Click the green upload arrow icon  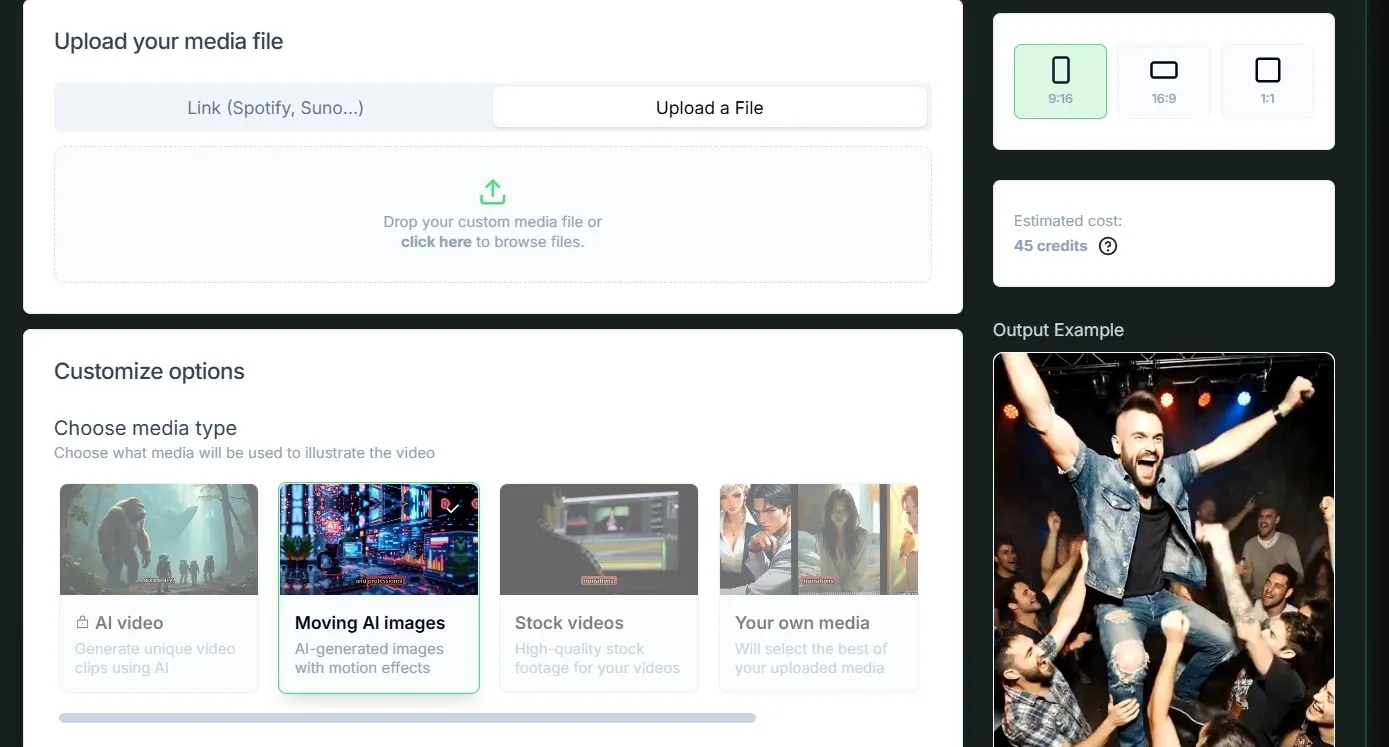(x=493, y=192)
